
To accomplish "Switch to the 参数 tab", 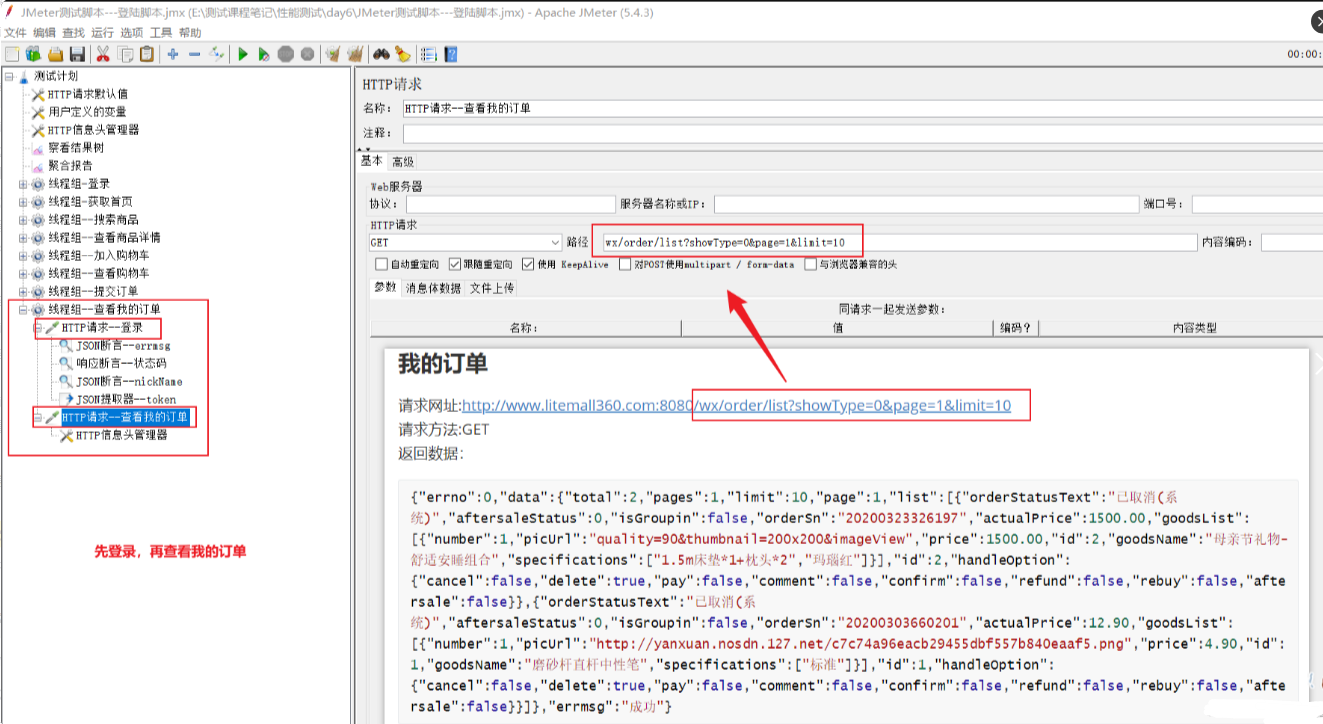I will pos(385,288).
